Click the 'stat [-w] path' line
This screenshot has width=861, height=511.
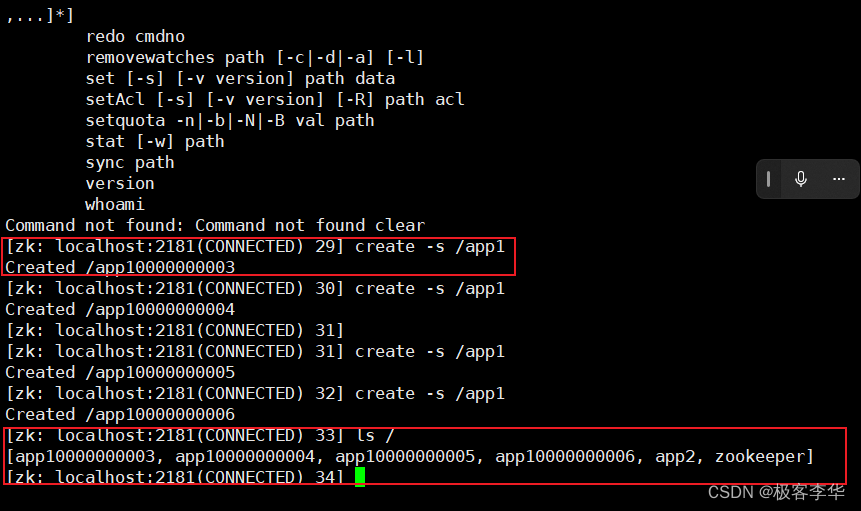(x=155, y=142)
